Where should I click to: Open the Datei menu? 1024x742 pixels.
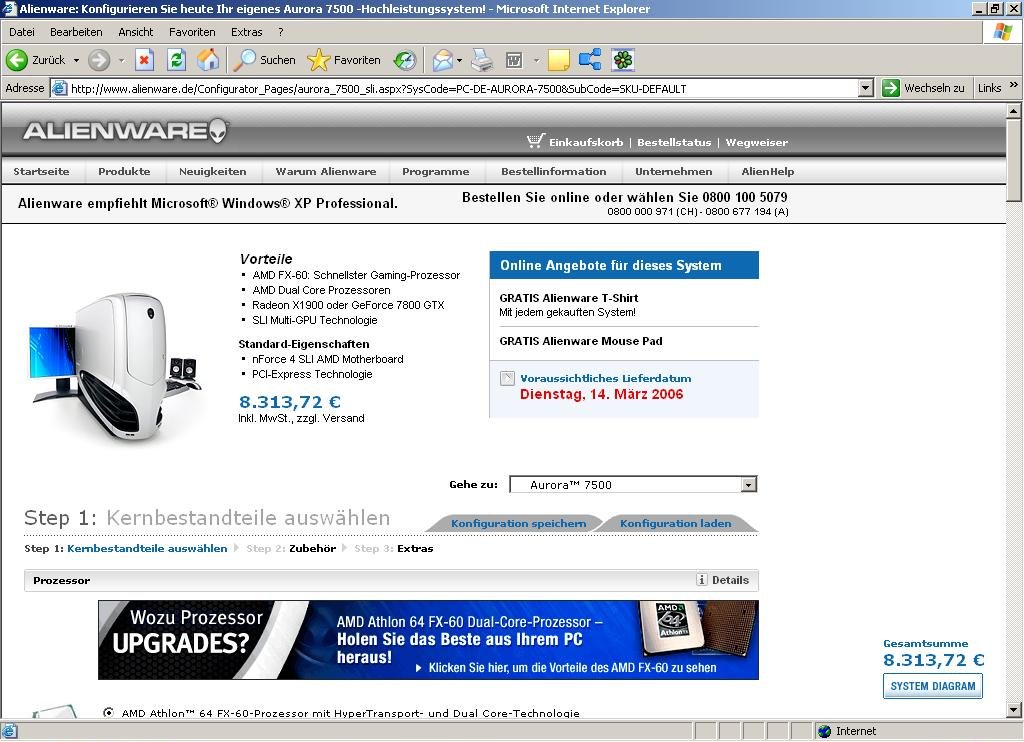pos(22,32)
